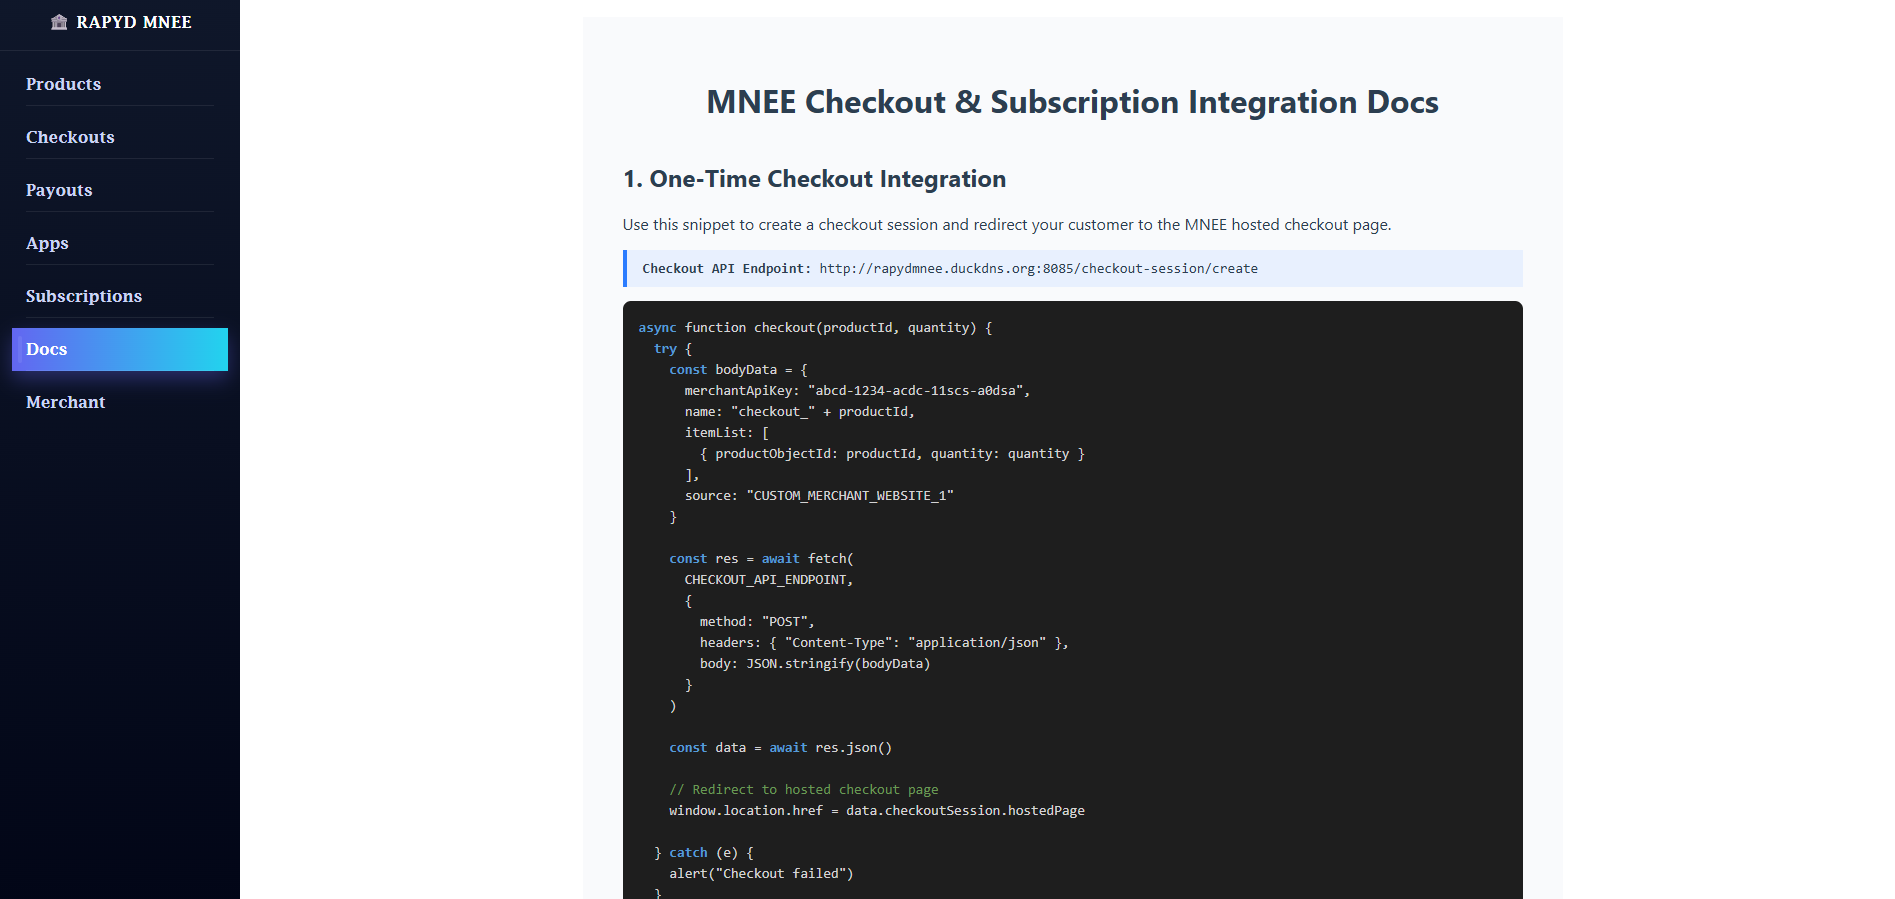Click the async function checkout line

(815, 328)
